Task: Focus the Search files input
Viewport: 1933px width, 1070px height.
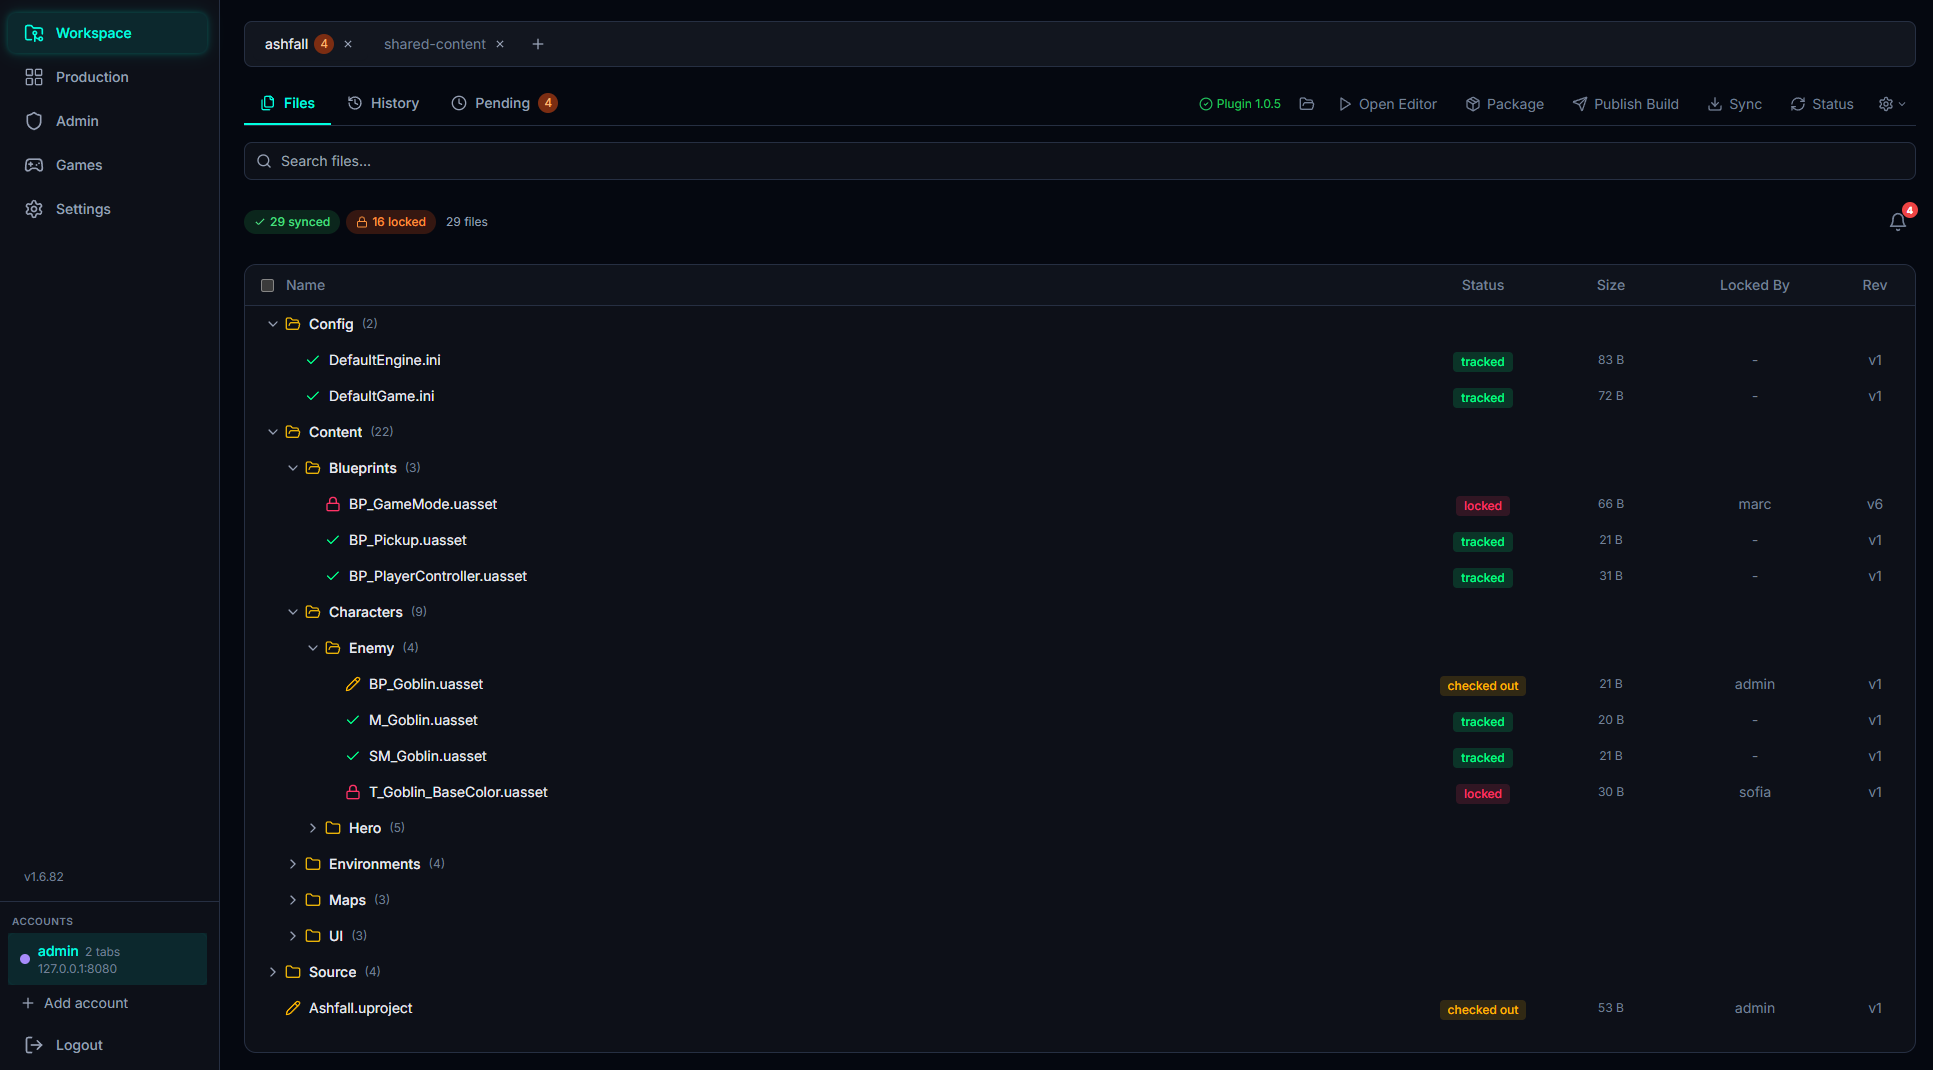Action: (x=1080, y=161)
